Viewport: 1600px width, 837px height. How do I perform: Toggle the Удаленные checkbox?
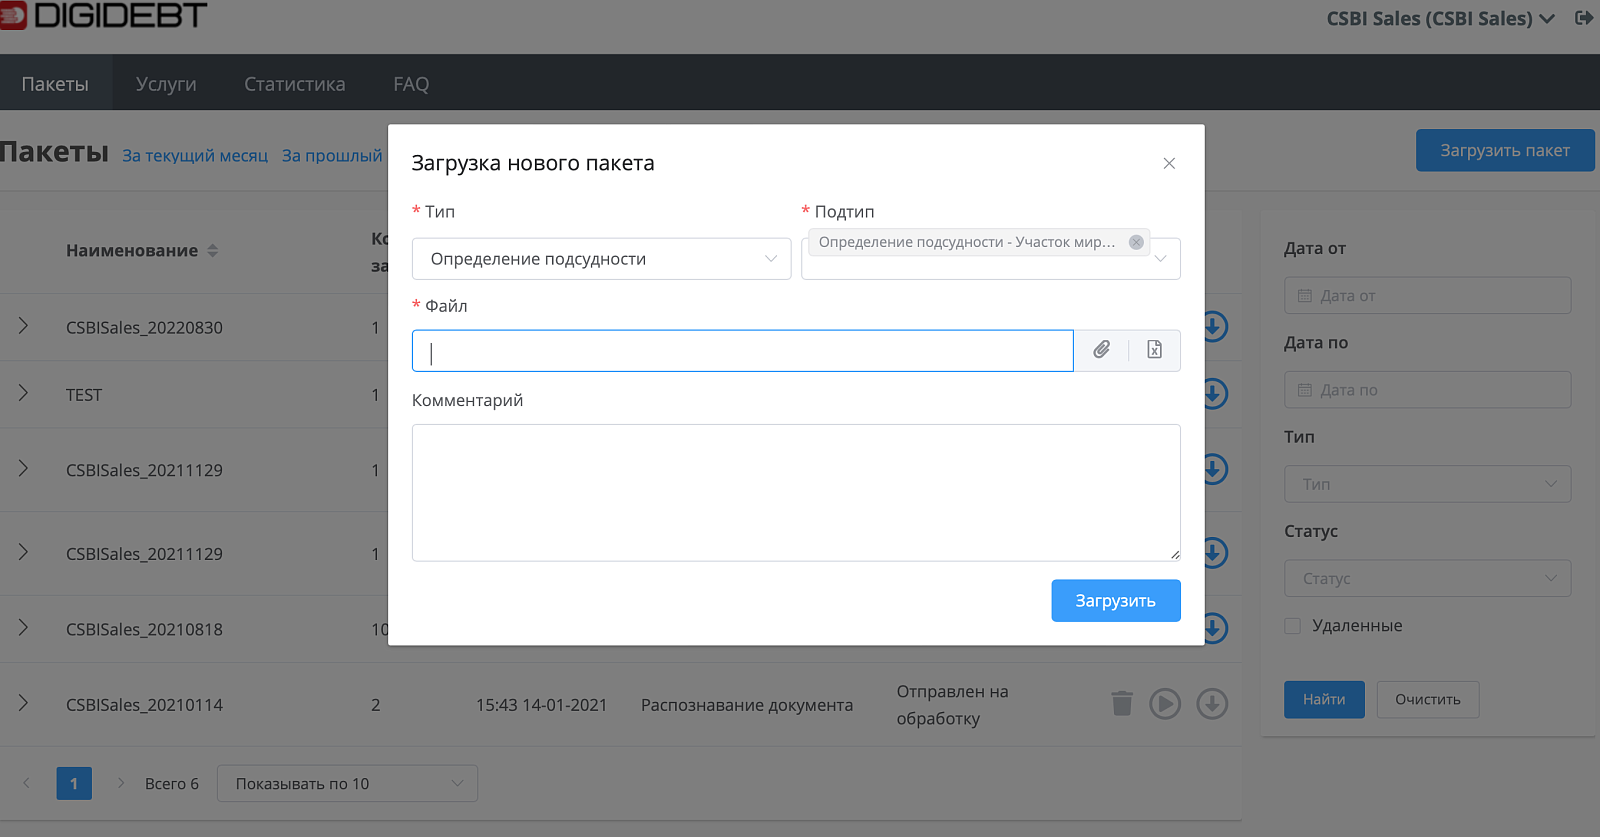point(1293,626)
